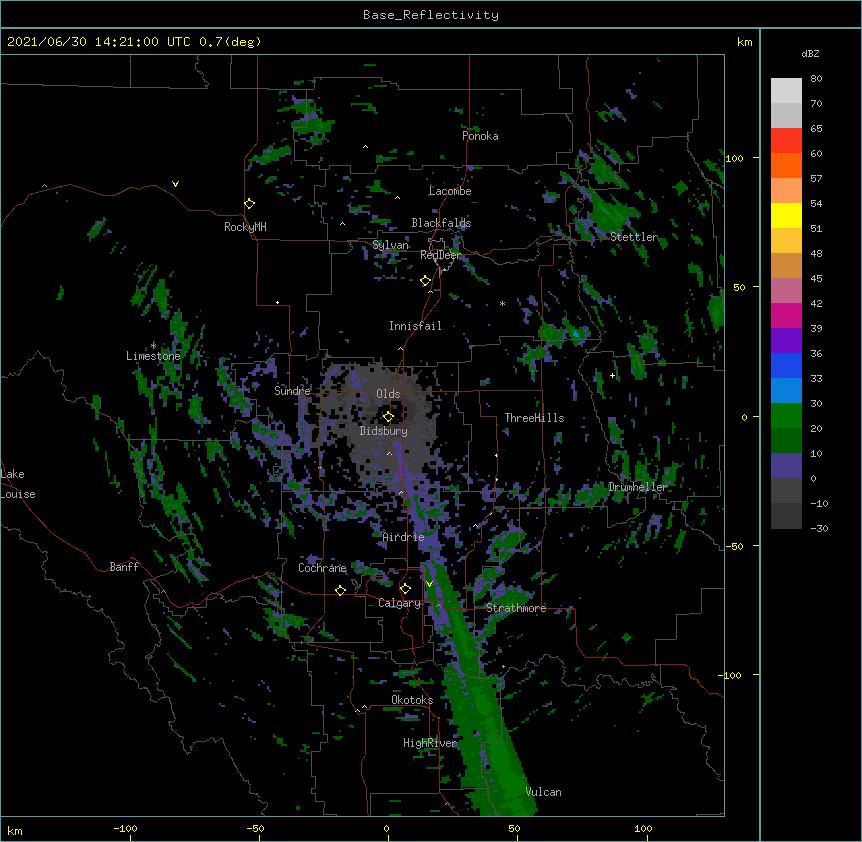Click the yellow diamond marker beside RockyMH
The image size is (862, 842).
[249, 204]
